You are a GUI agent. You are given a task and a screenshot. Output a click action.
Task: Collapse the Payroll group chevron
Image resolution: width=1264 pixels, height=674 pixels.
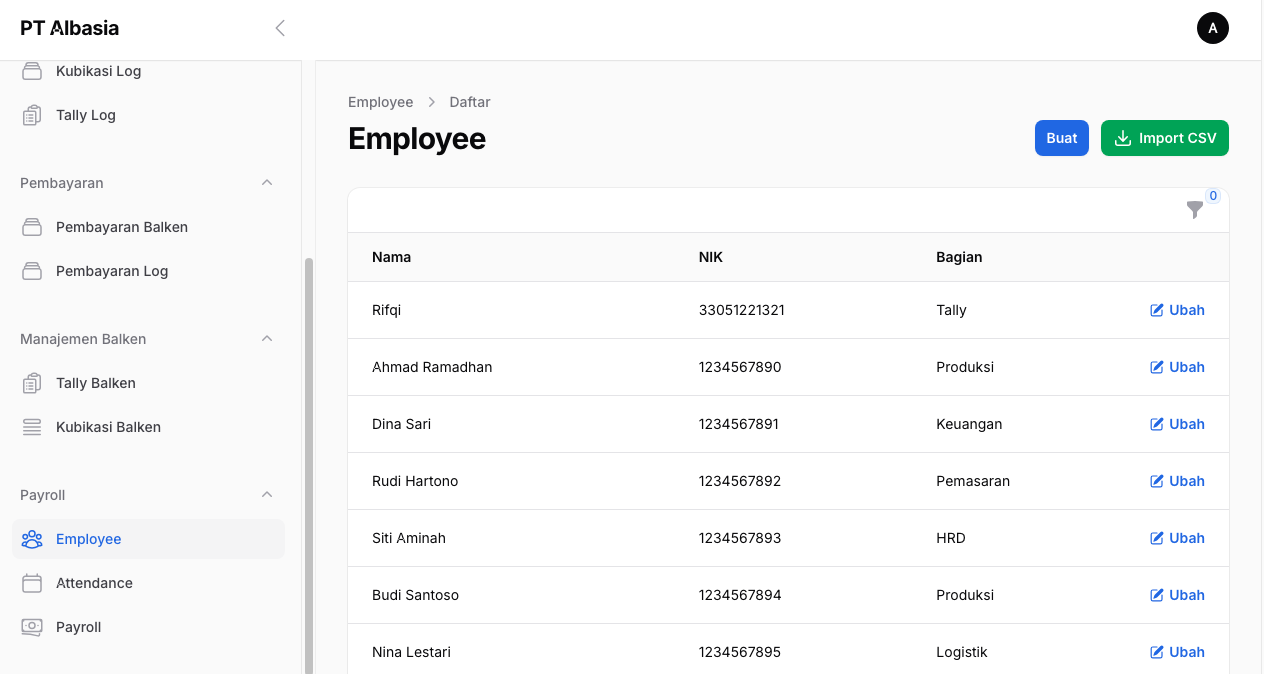pos(267,495)
